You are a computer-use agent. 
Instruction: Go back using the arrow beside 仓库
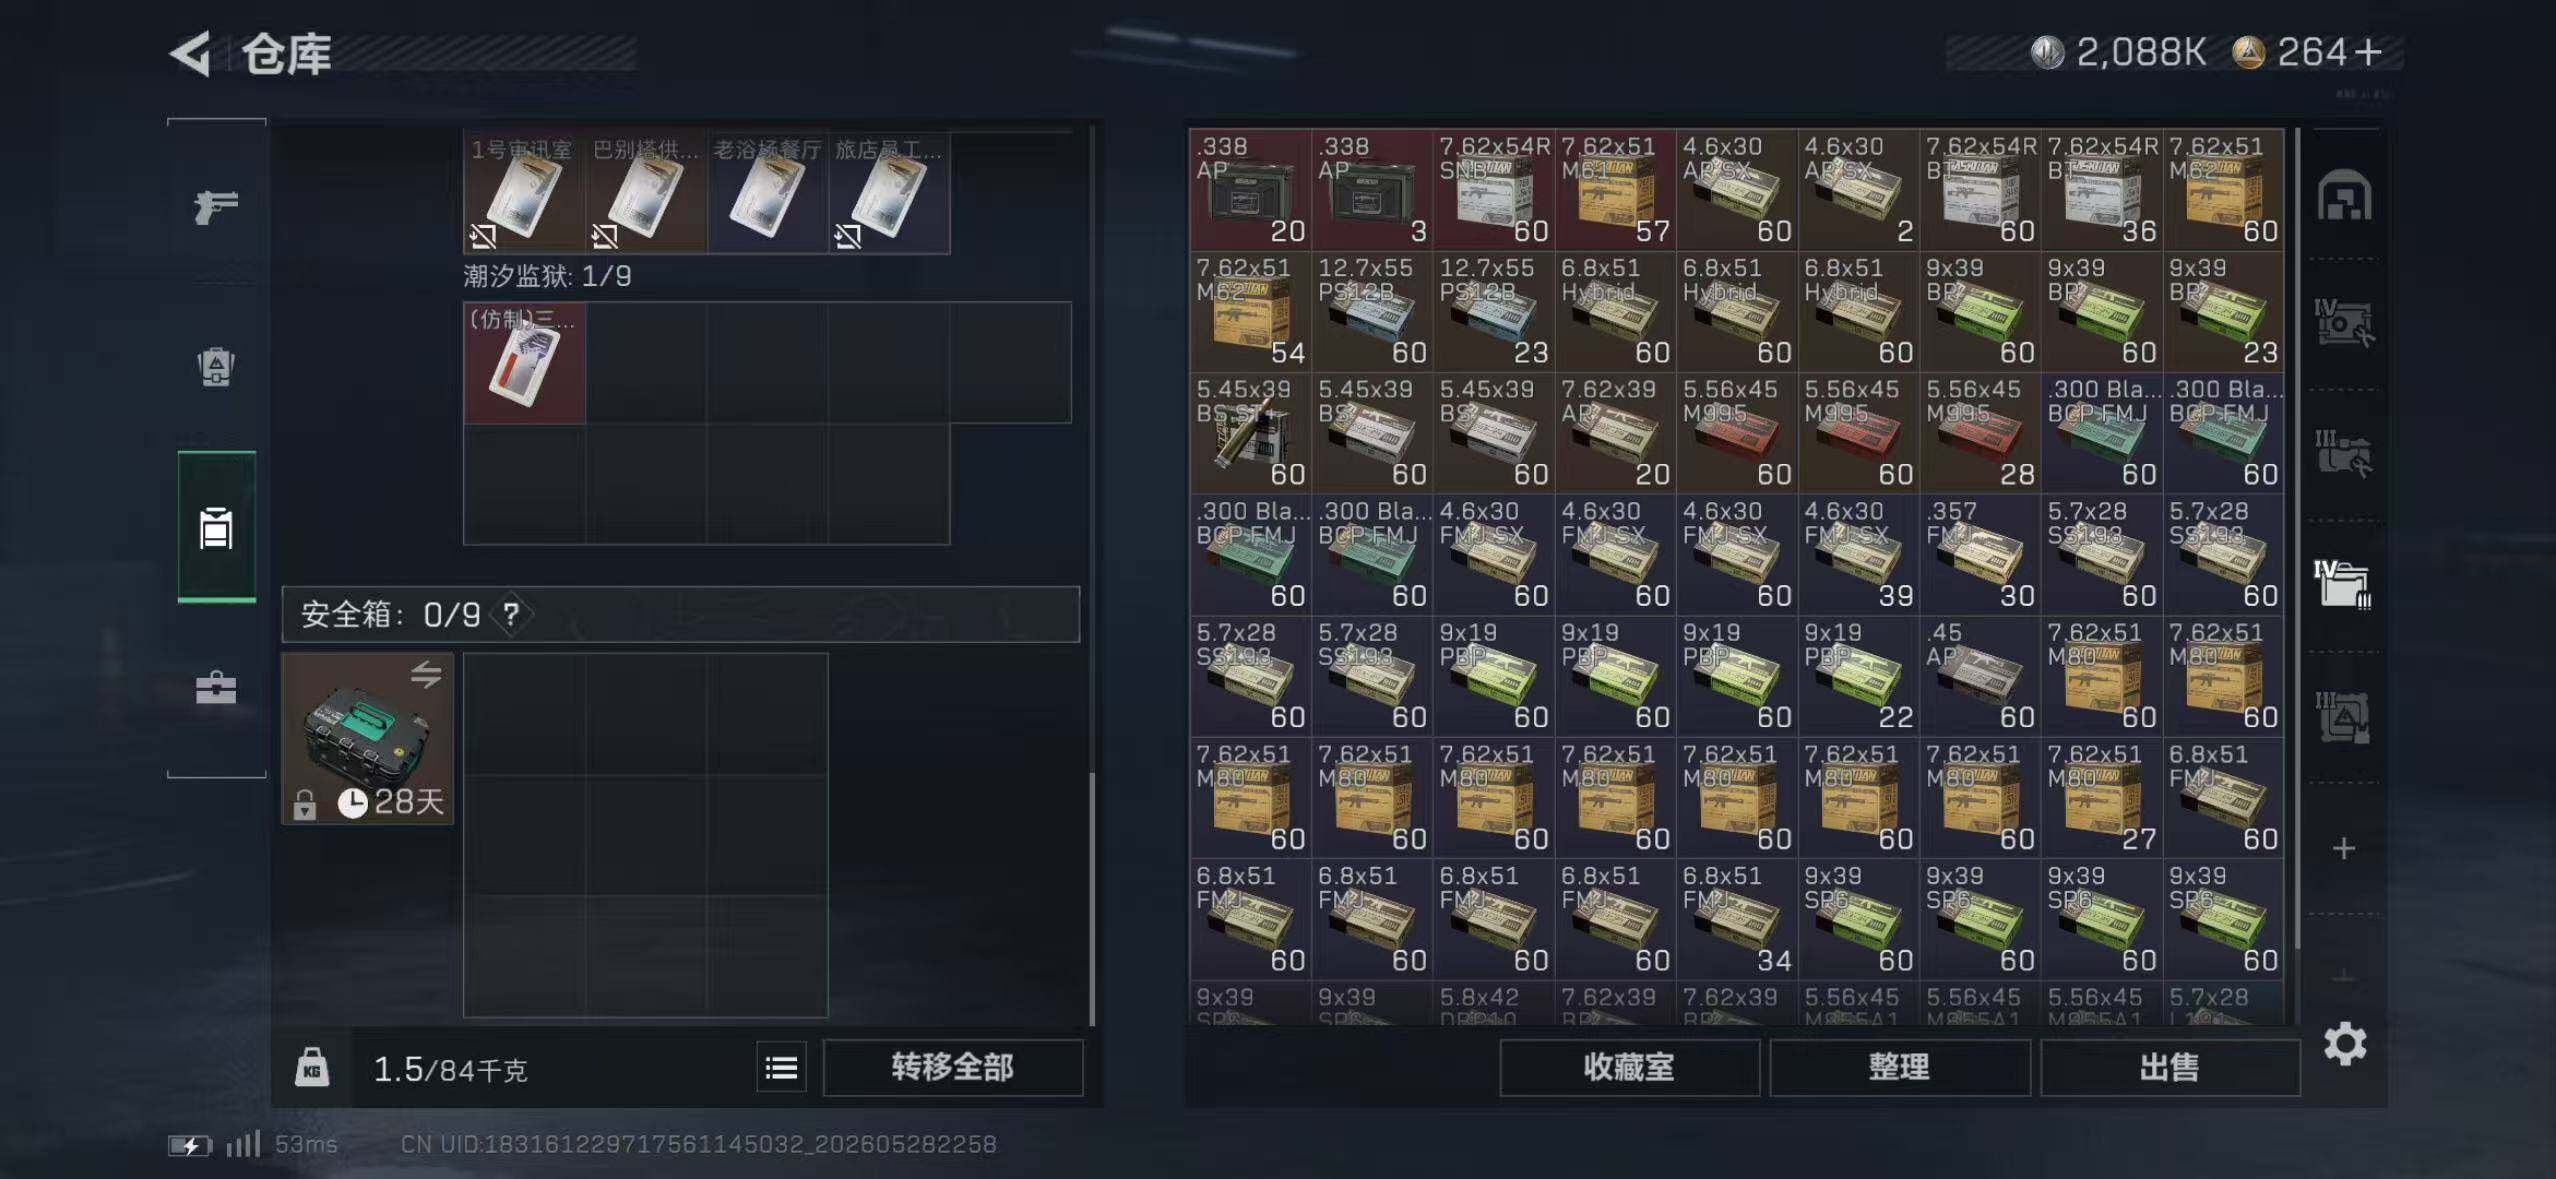click(x=190, y=53)
